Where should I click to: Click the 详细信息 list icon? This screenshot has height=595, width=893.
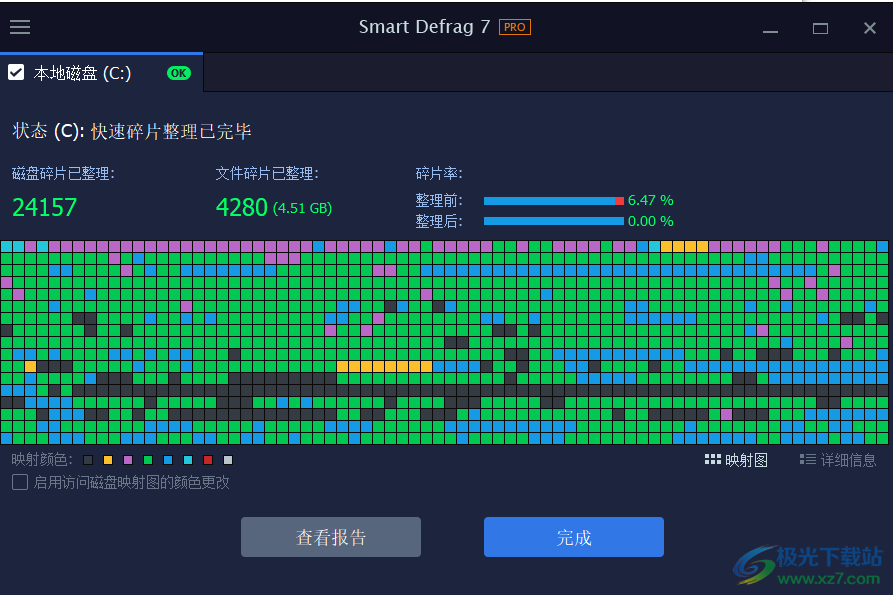[x=808, y=459]
